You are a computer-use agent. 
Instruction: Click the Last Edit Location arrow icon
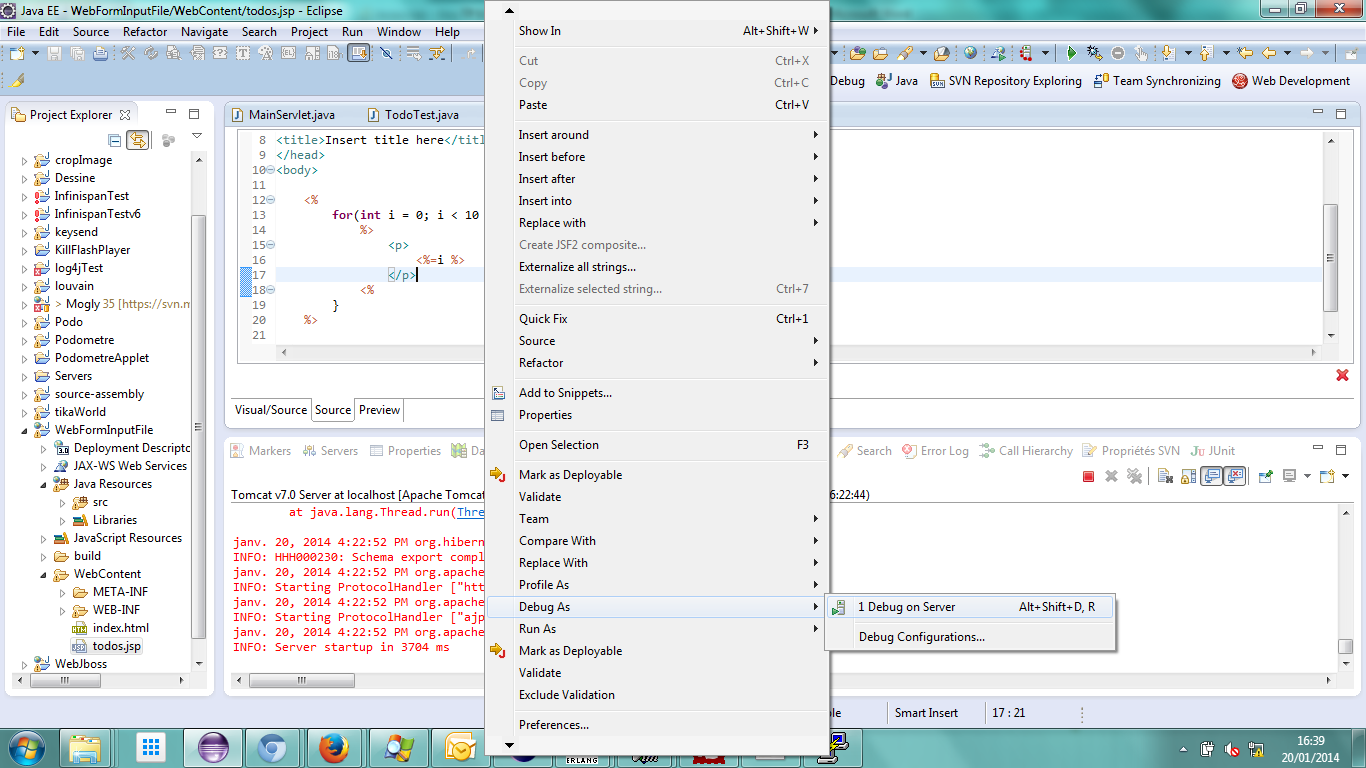pos(1245,53)
